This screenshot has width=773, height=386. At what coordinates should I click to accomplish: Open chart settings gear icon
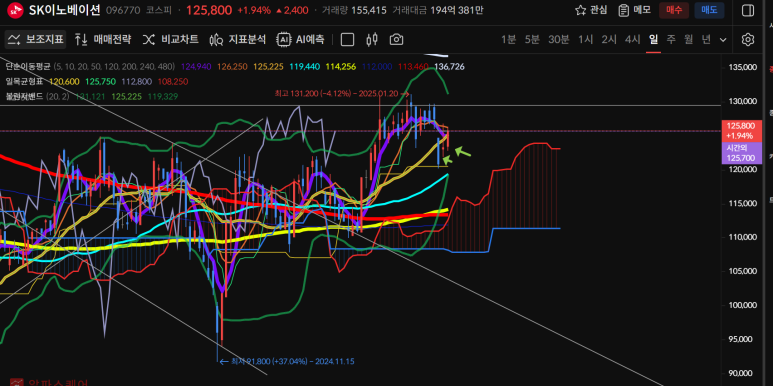(x=748, y=39)
